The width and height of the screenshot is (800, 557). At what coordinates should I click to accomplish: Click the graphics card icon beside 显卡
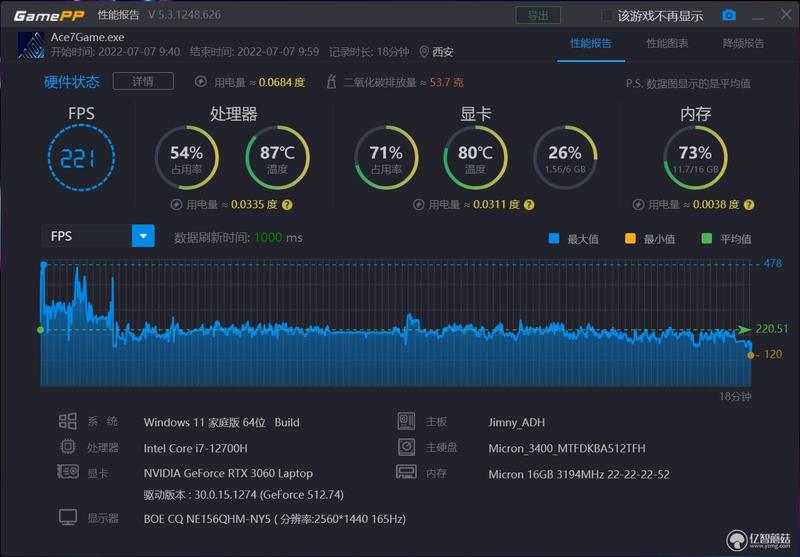pos(68,472)
